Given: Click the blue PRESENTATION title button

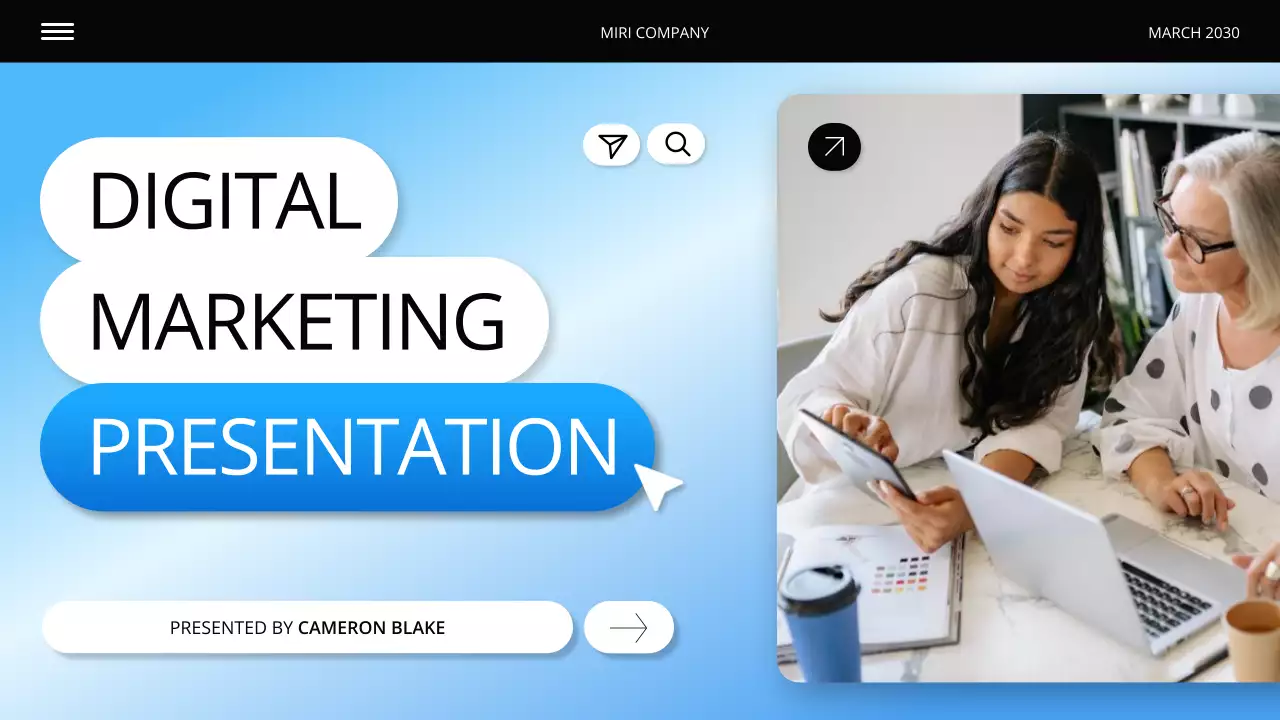Looking at the screenshot, I should coord(348,448).
